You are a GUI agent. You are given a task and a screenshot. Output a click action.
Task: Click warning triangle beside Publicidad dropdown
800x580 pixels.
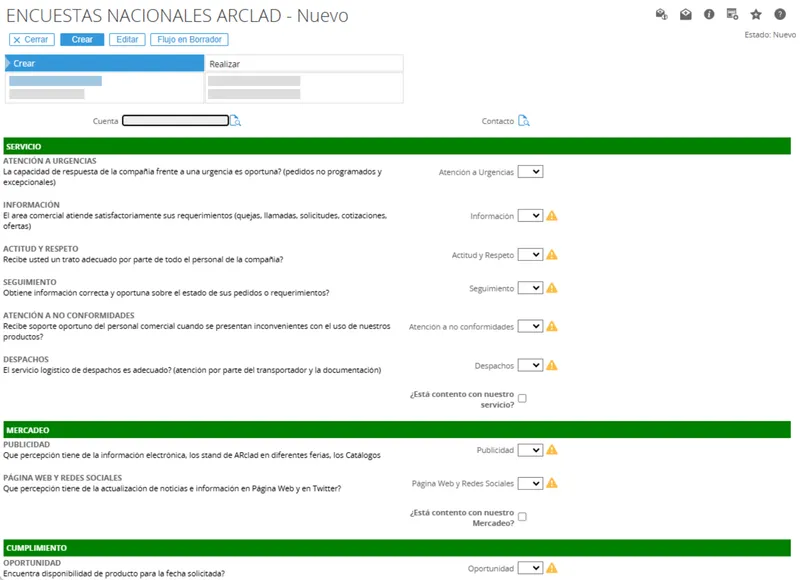[x=552, y=450]
